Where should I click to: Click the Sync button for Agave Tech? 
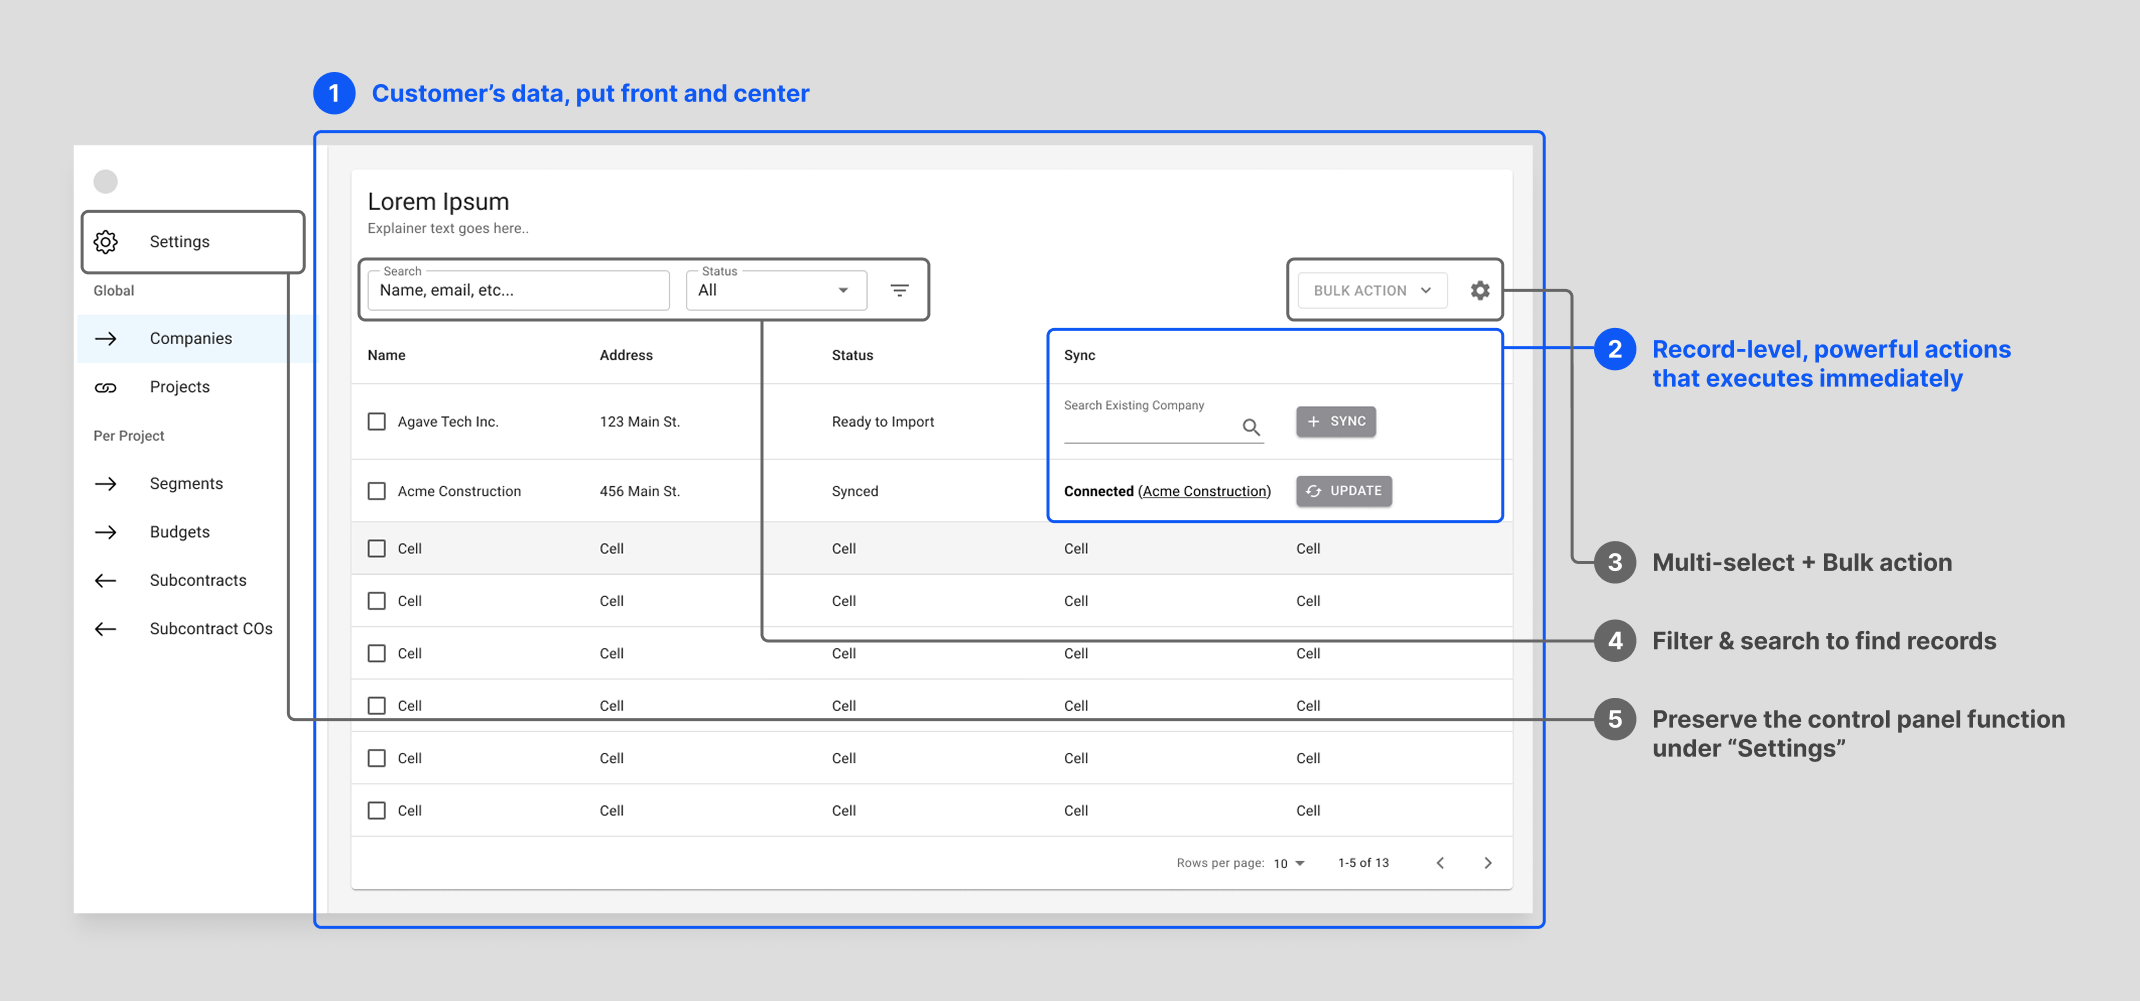point(1336,421)
